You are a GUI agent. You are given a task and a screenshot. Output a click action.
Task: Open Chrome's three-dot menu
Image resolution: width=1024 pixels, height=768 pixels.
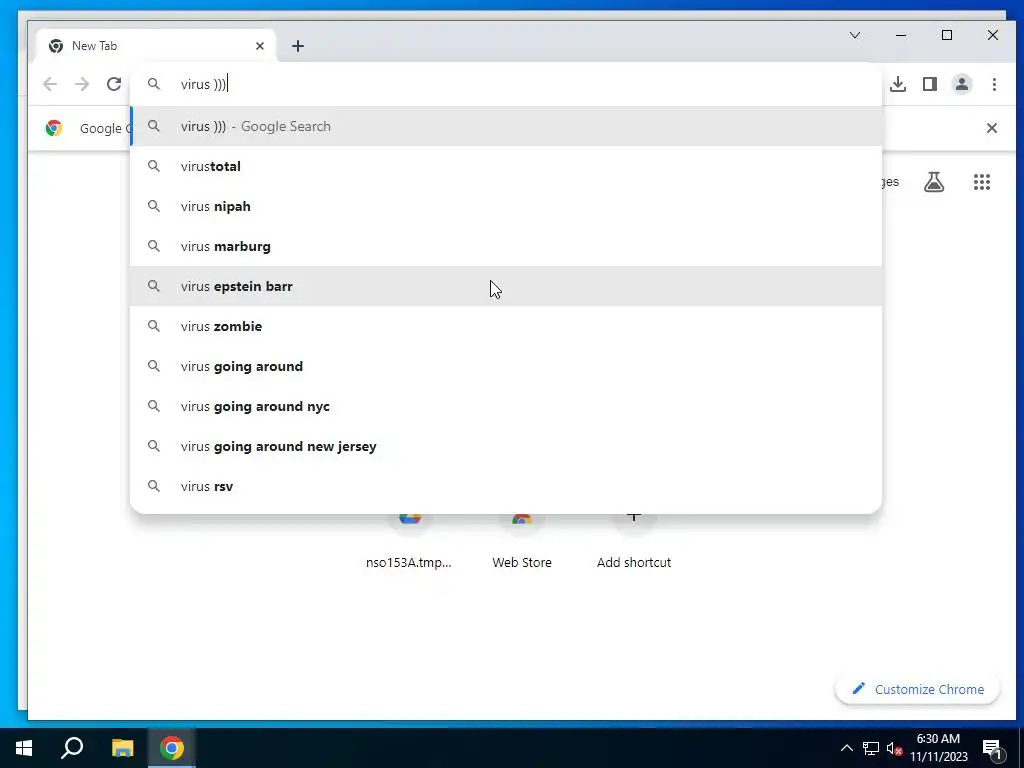994,84
